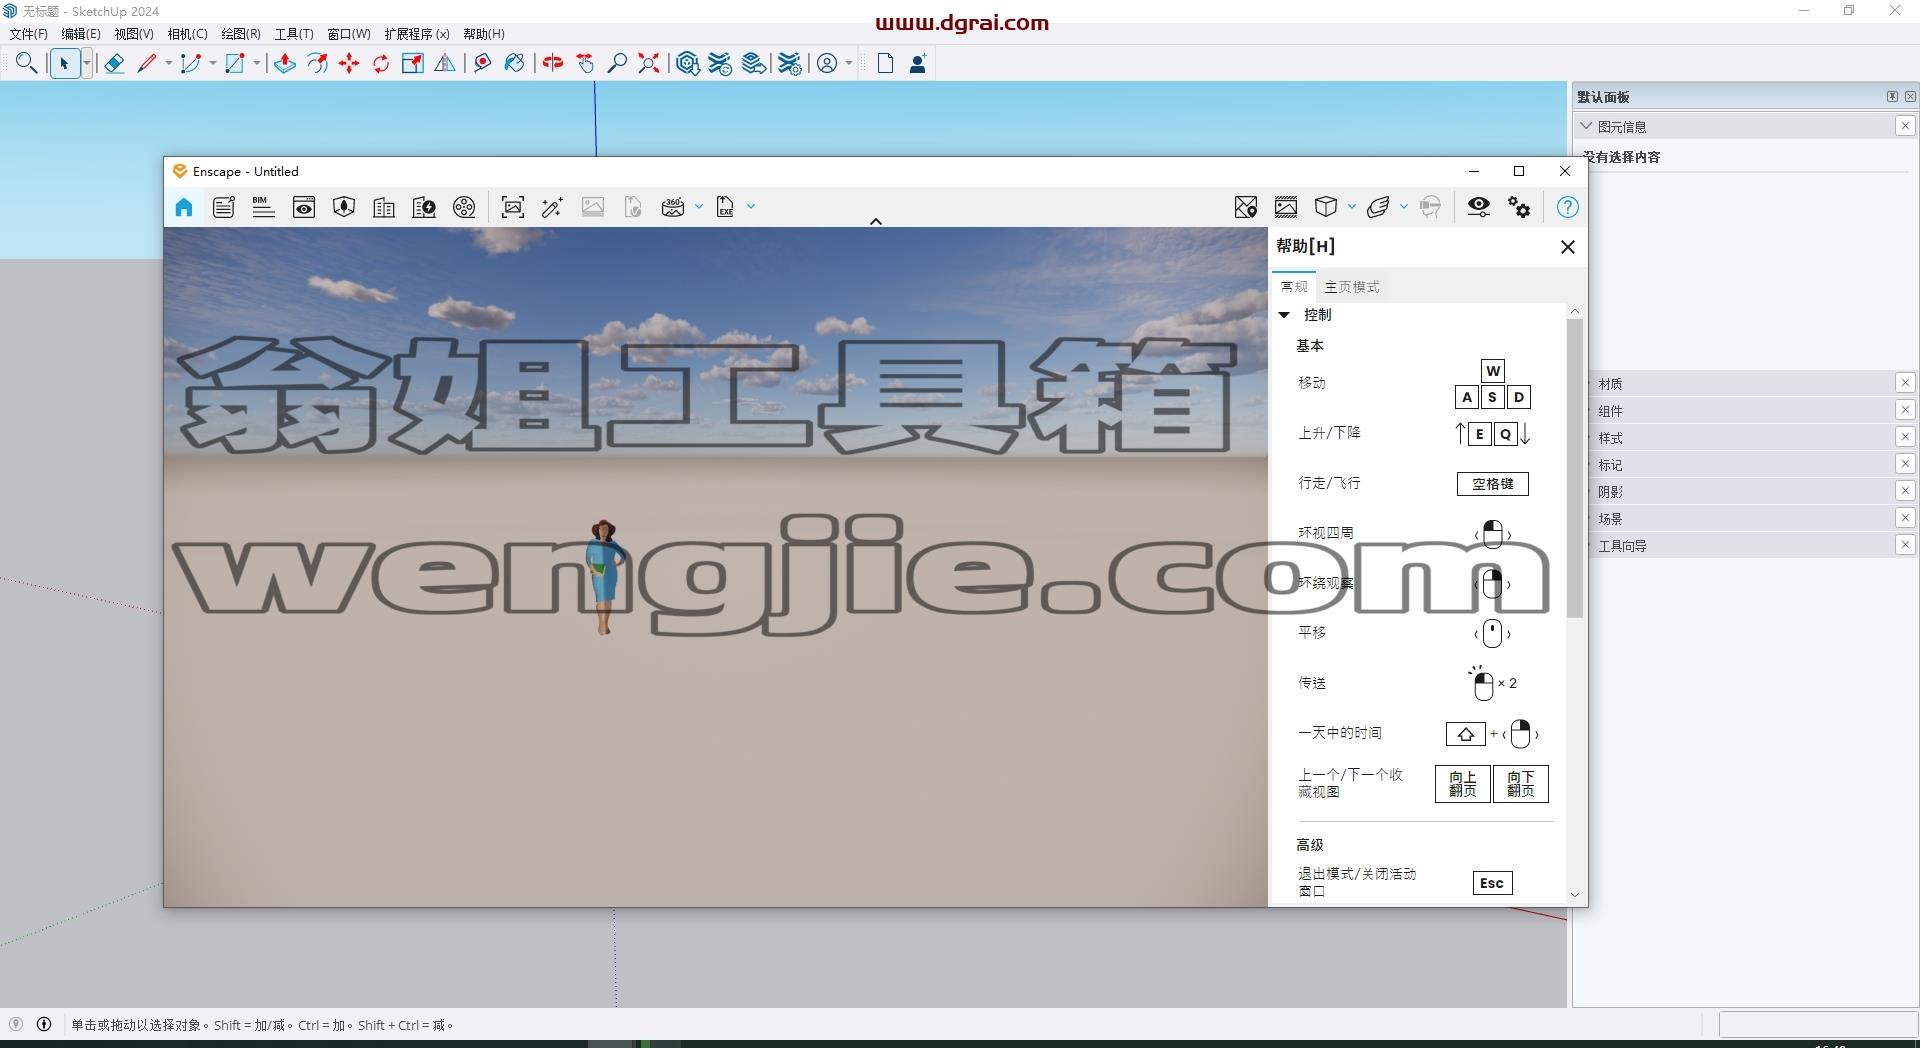
Task: Click the info circle icon in status bar
Action: tap(44, 1024)
